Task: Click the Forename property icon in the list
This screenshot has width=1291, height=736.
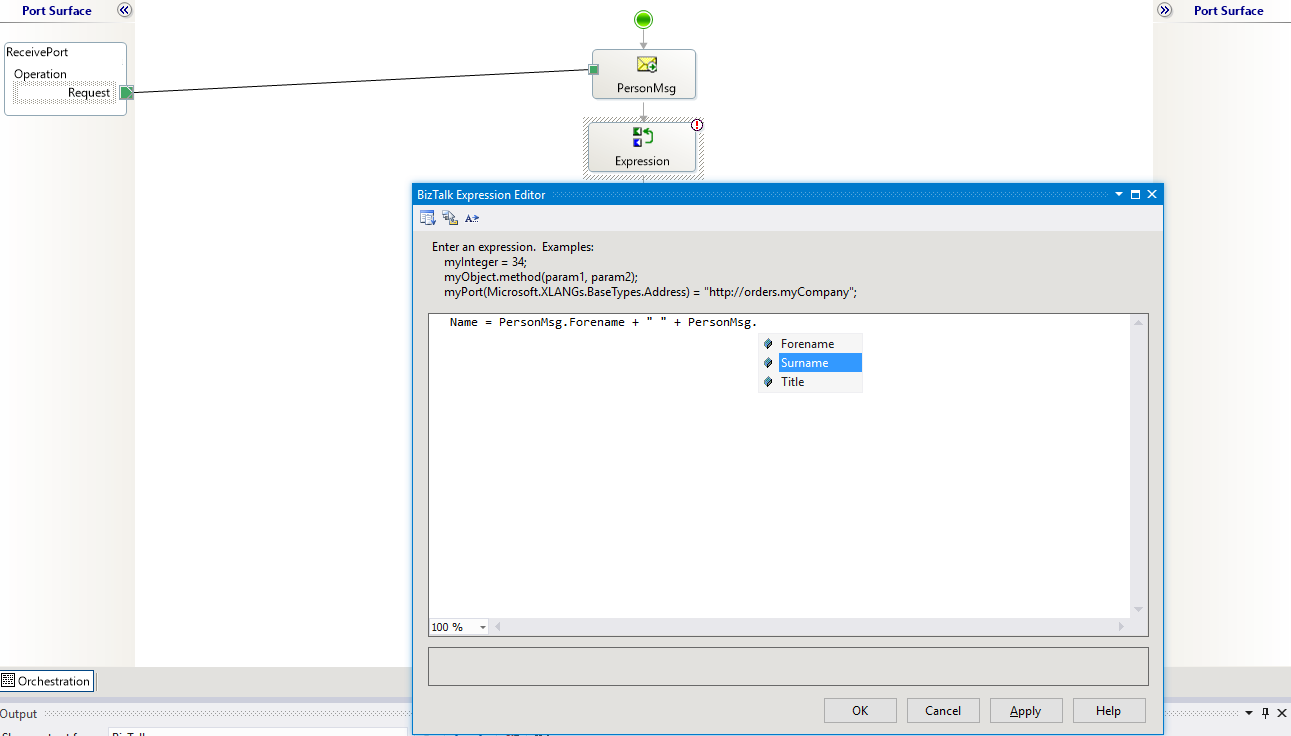Action: (x=768, y=344)
